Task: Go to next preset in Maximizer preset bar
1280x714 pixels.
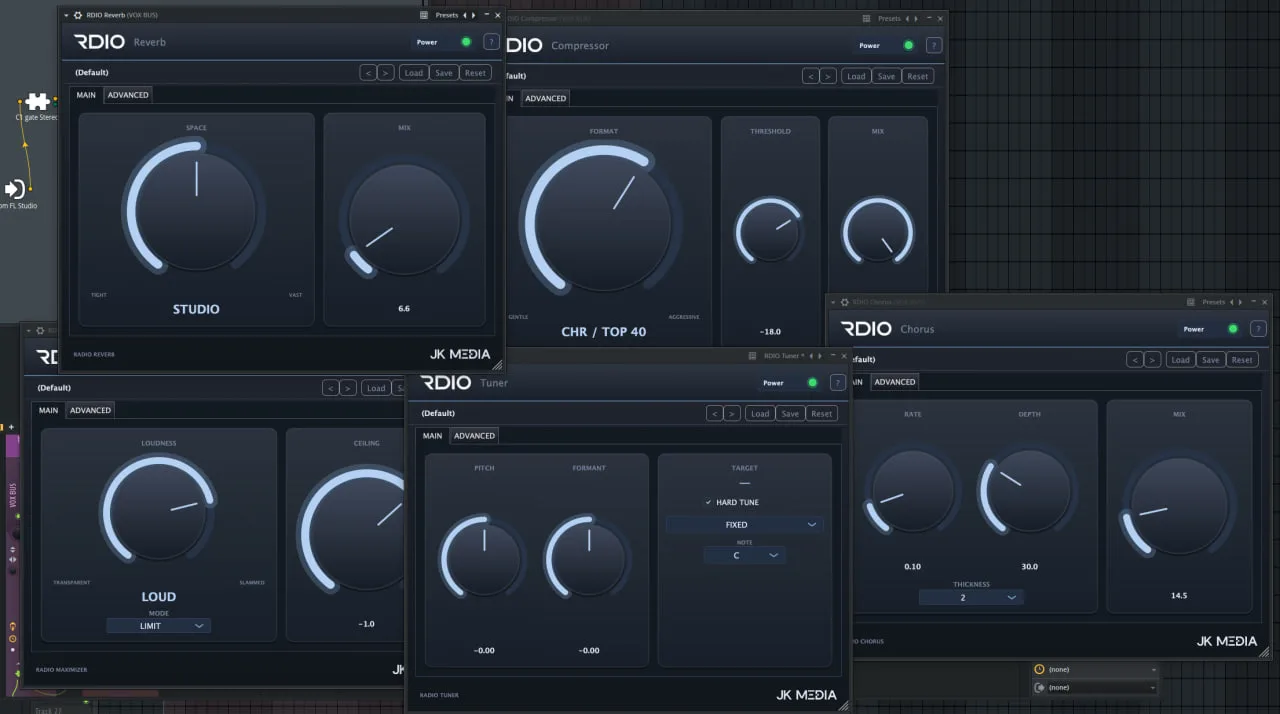Action: tap(348, 388)
